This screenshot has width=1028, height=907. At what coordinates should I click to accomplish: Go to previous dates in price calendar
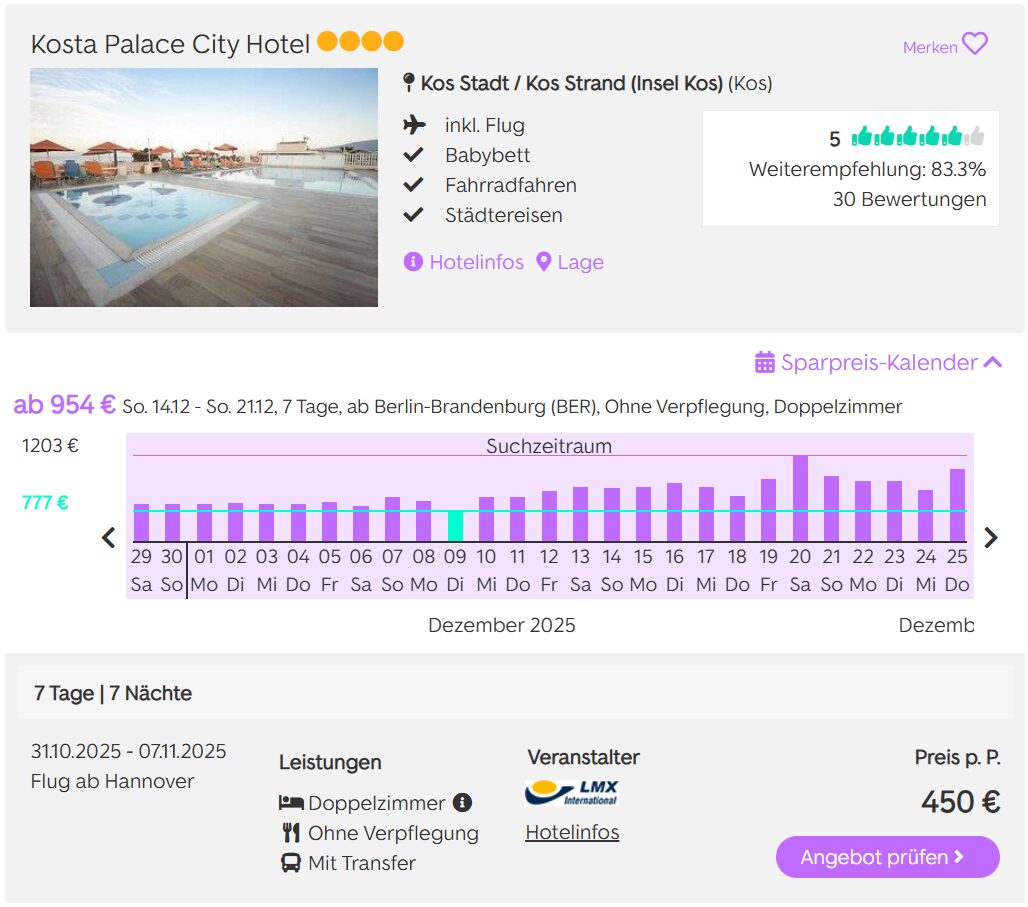tap(109, 537)
